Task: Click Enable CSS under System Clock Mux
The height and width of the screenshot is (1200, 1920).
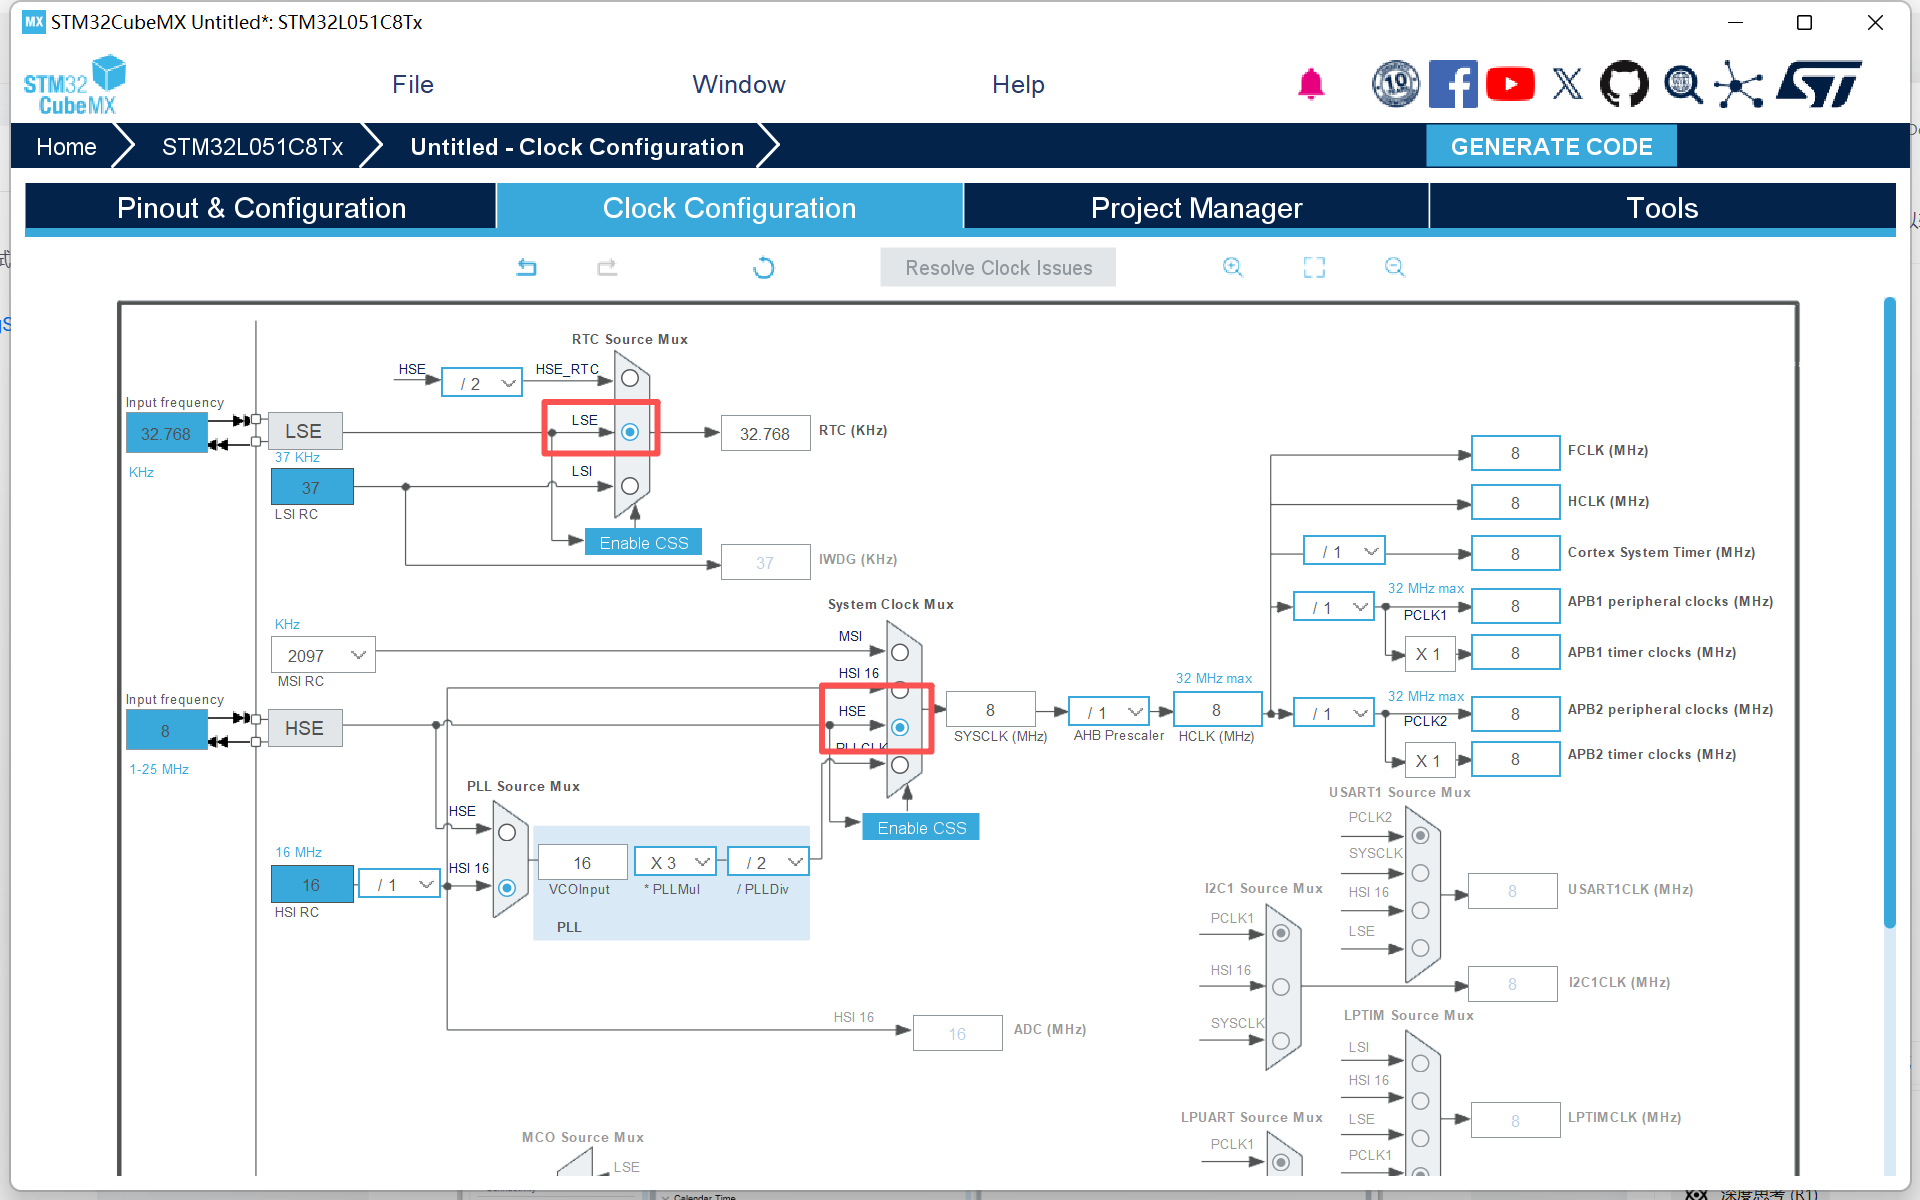Action: [921, 827]
